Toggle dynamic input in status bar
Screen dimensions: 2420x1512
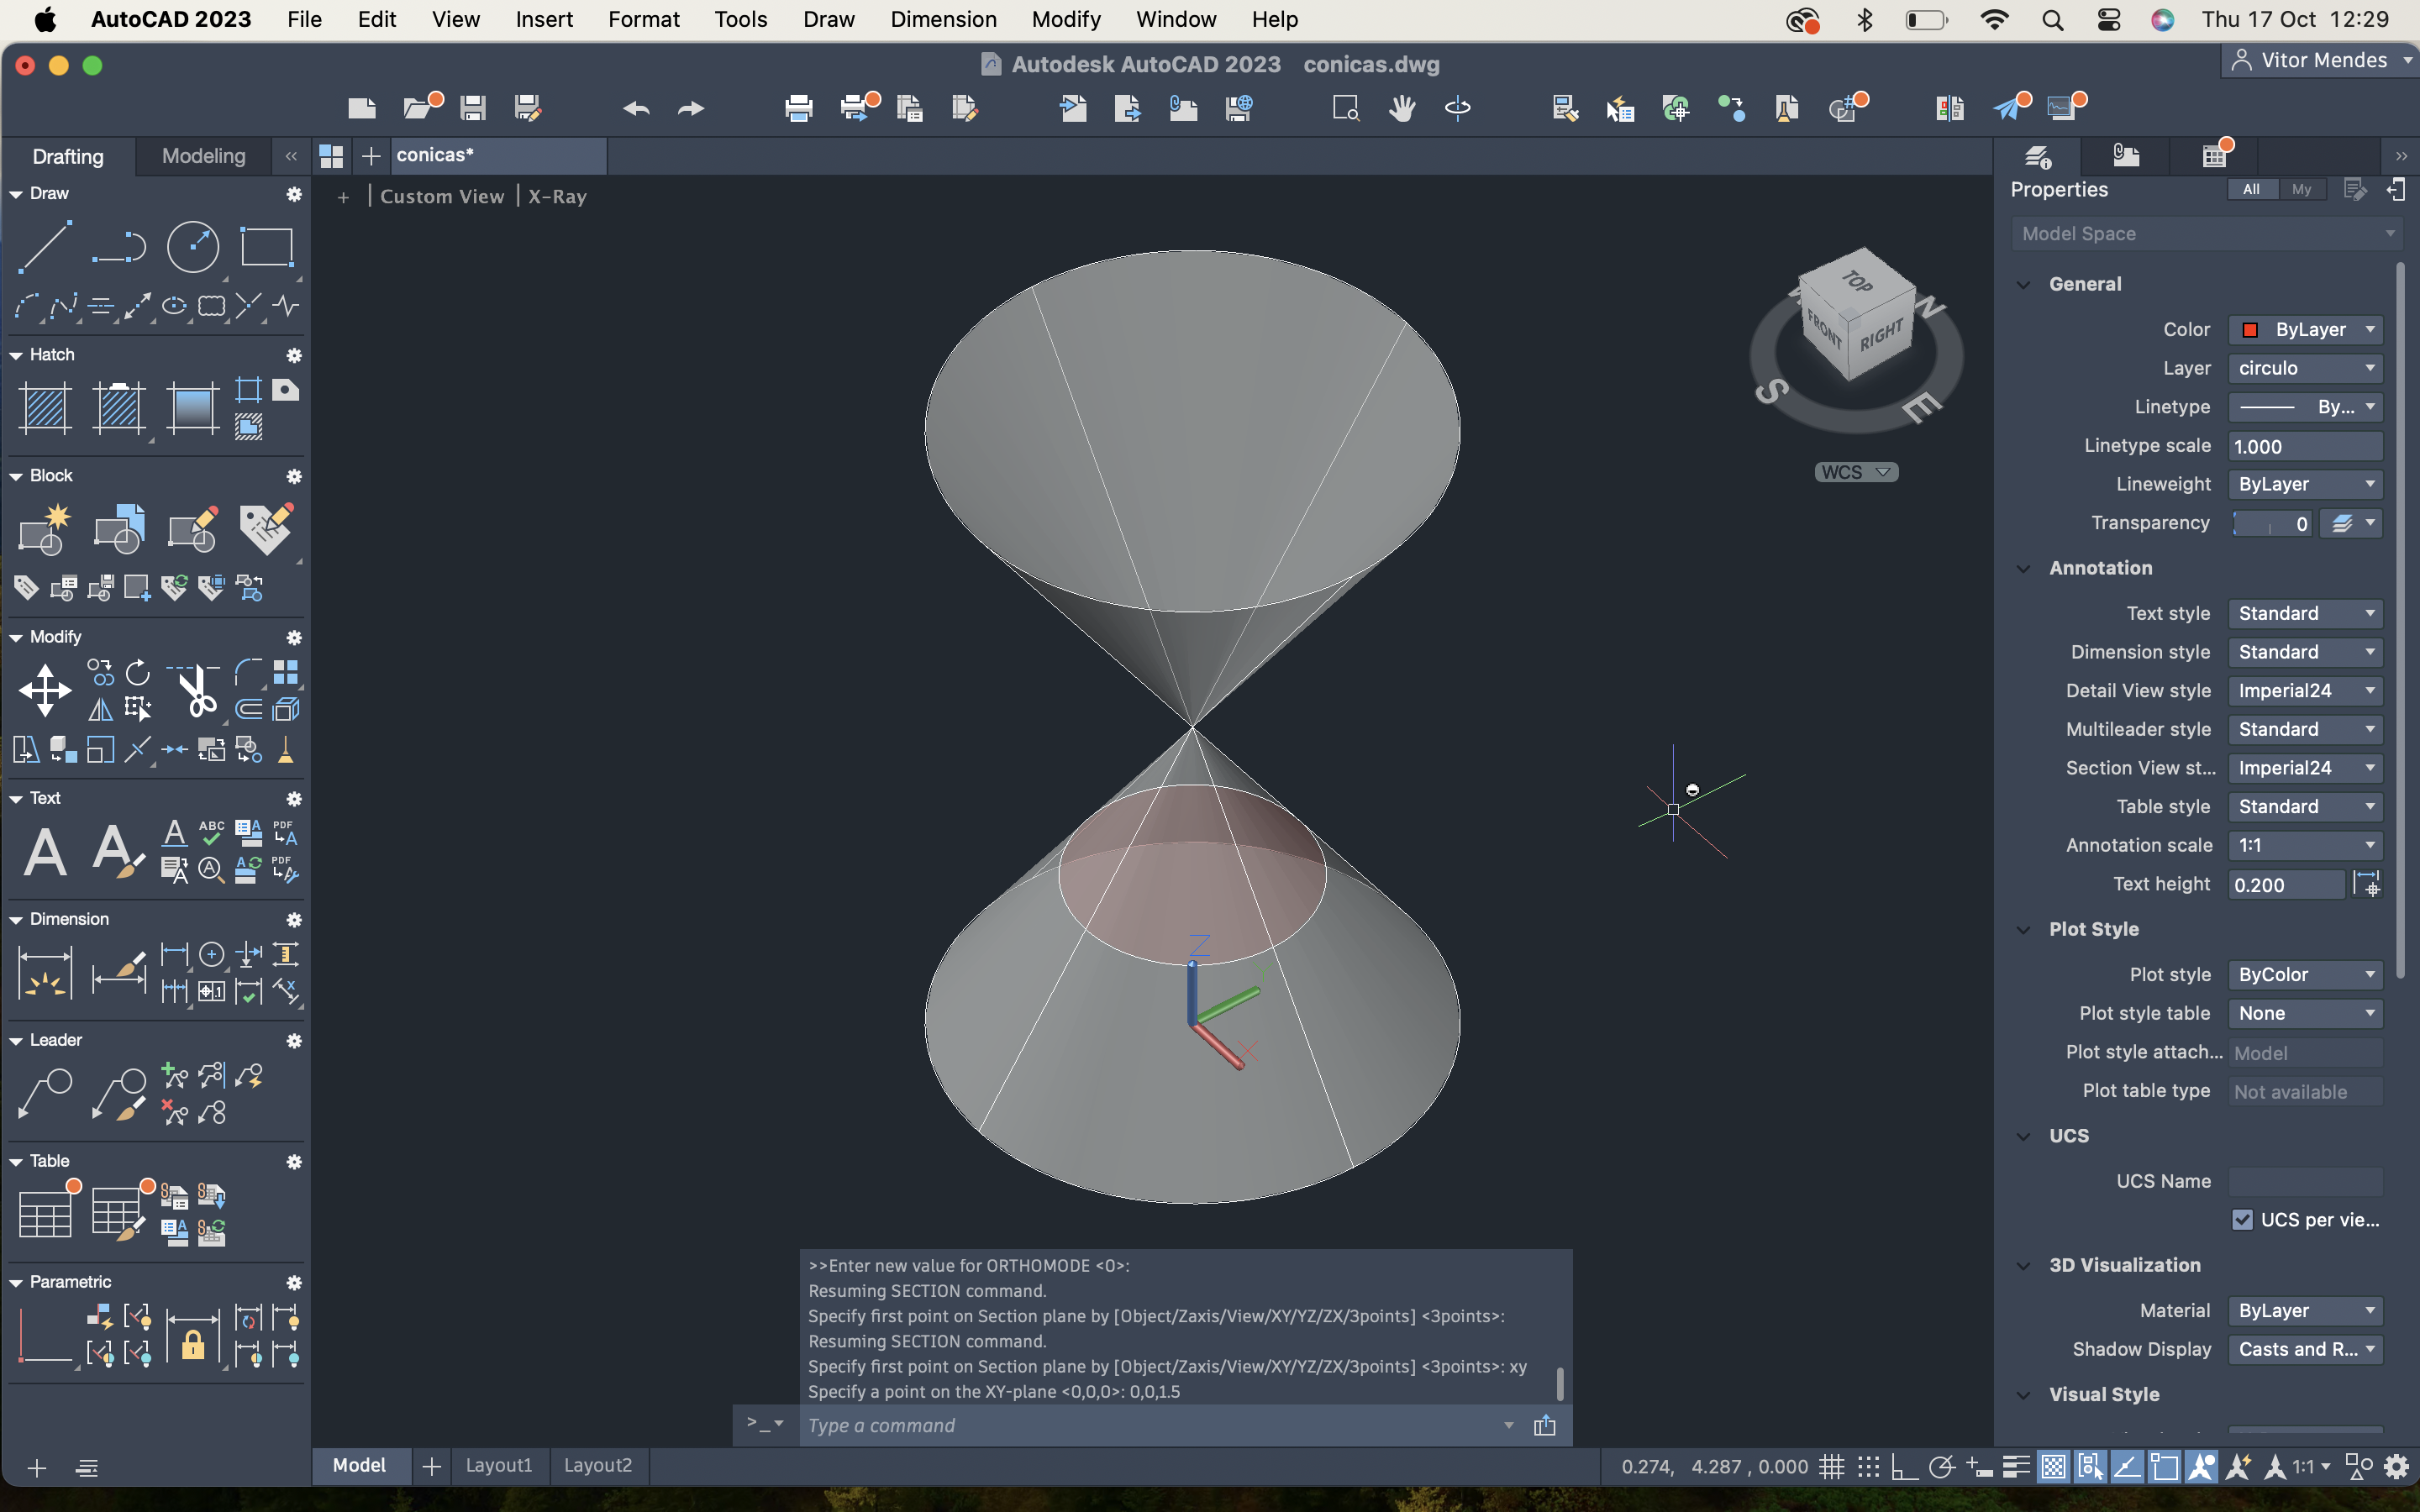pos(1978,1467)
